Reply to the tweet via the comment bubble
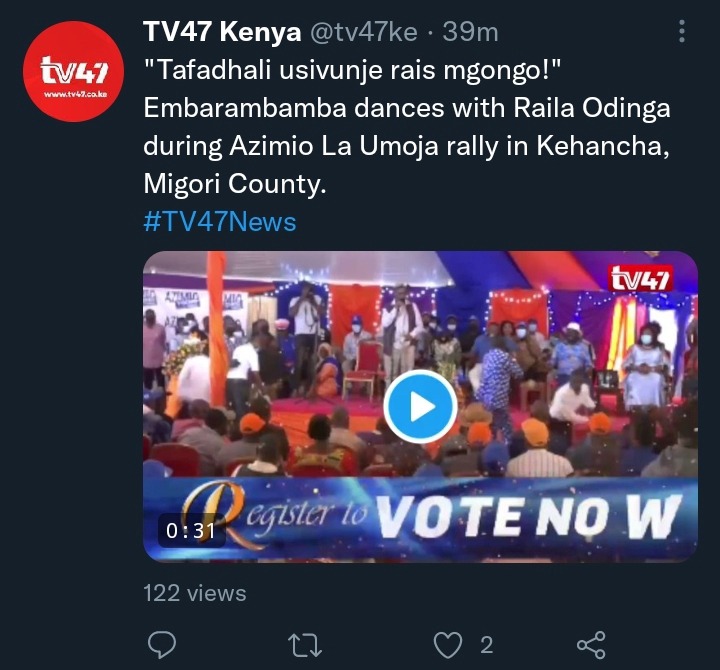This screenshot has width=720, height=670. point(162,644)
